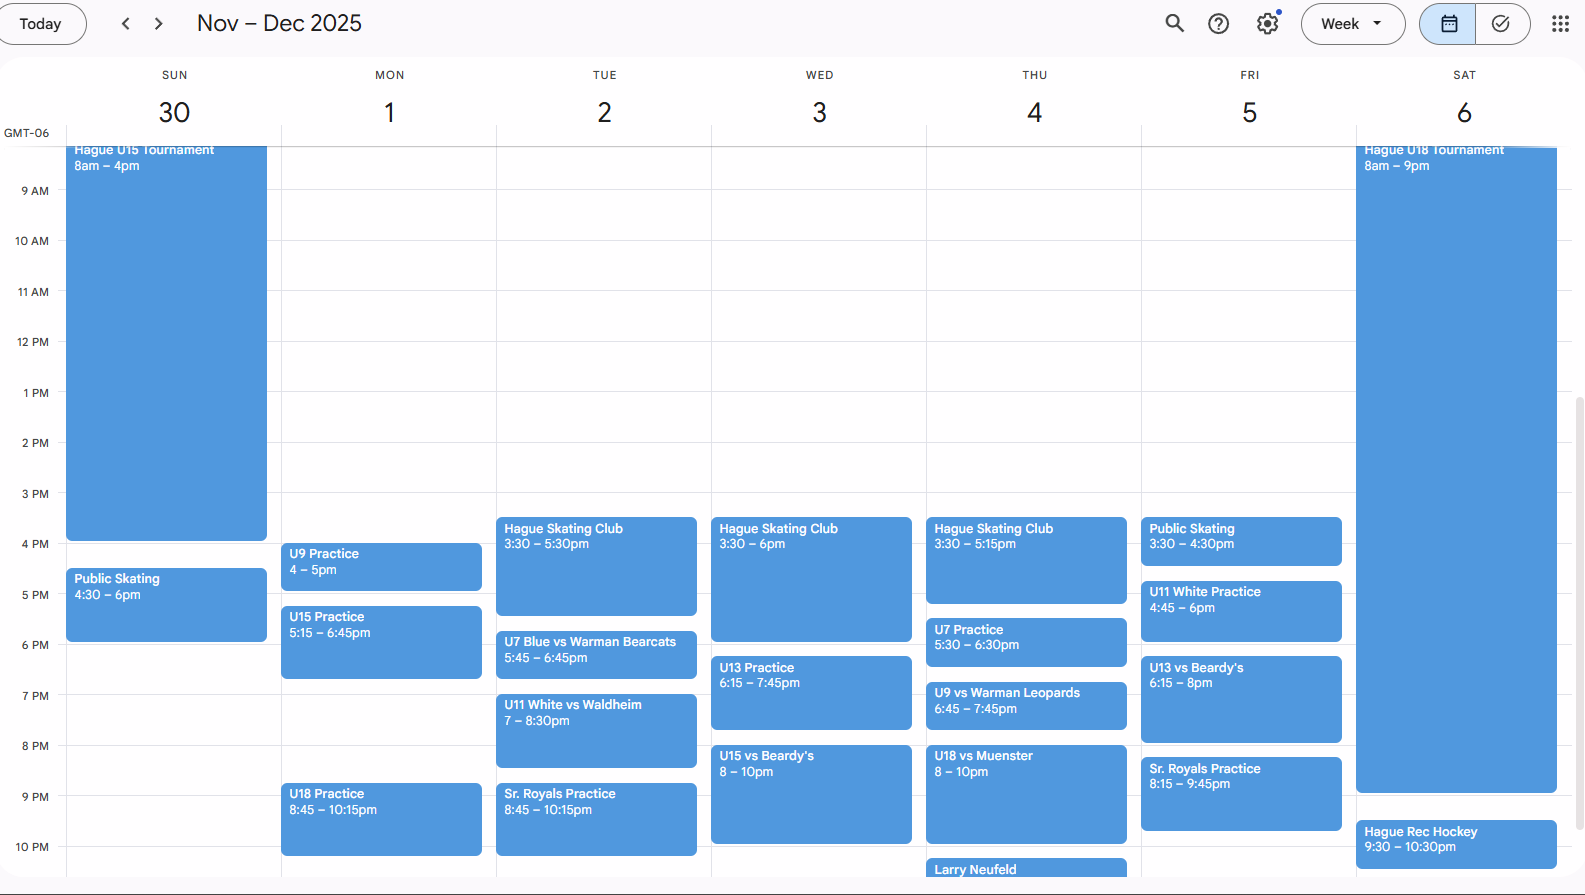Select Saturday 6 date header
The width and height of the screenshot is (1585, 895).
(x=1464, y=112)
